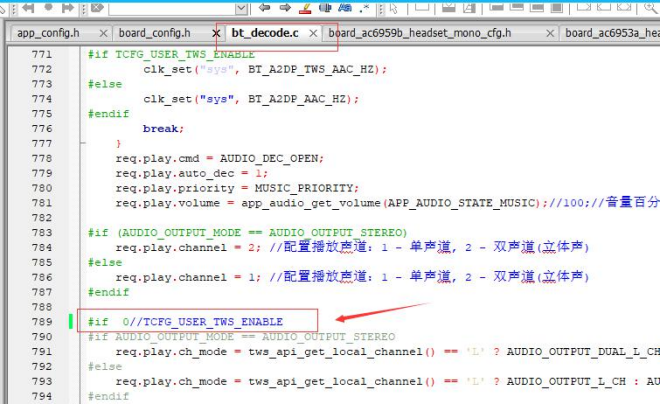
Task: Collapse the code fold marker at line 777
Action: click(83, 144)
